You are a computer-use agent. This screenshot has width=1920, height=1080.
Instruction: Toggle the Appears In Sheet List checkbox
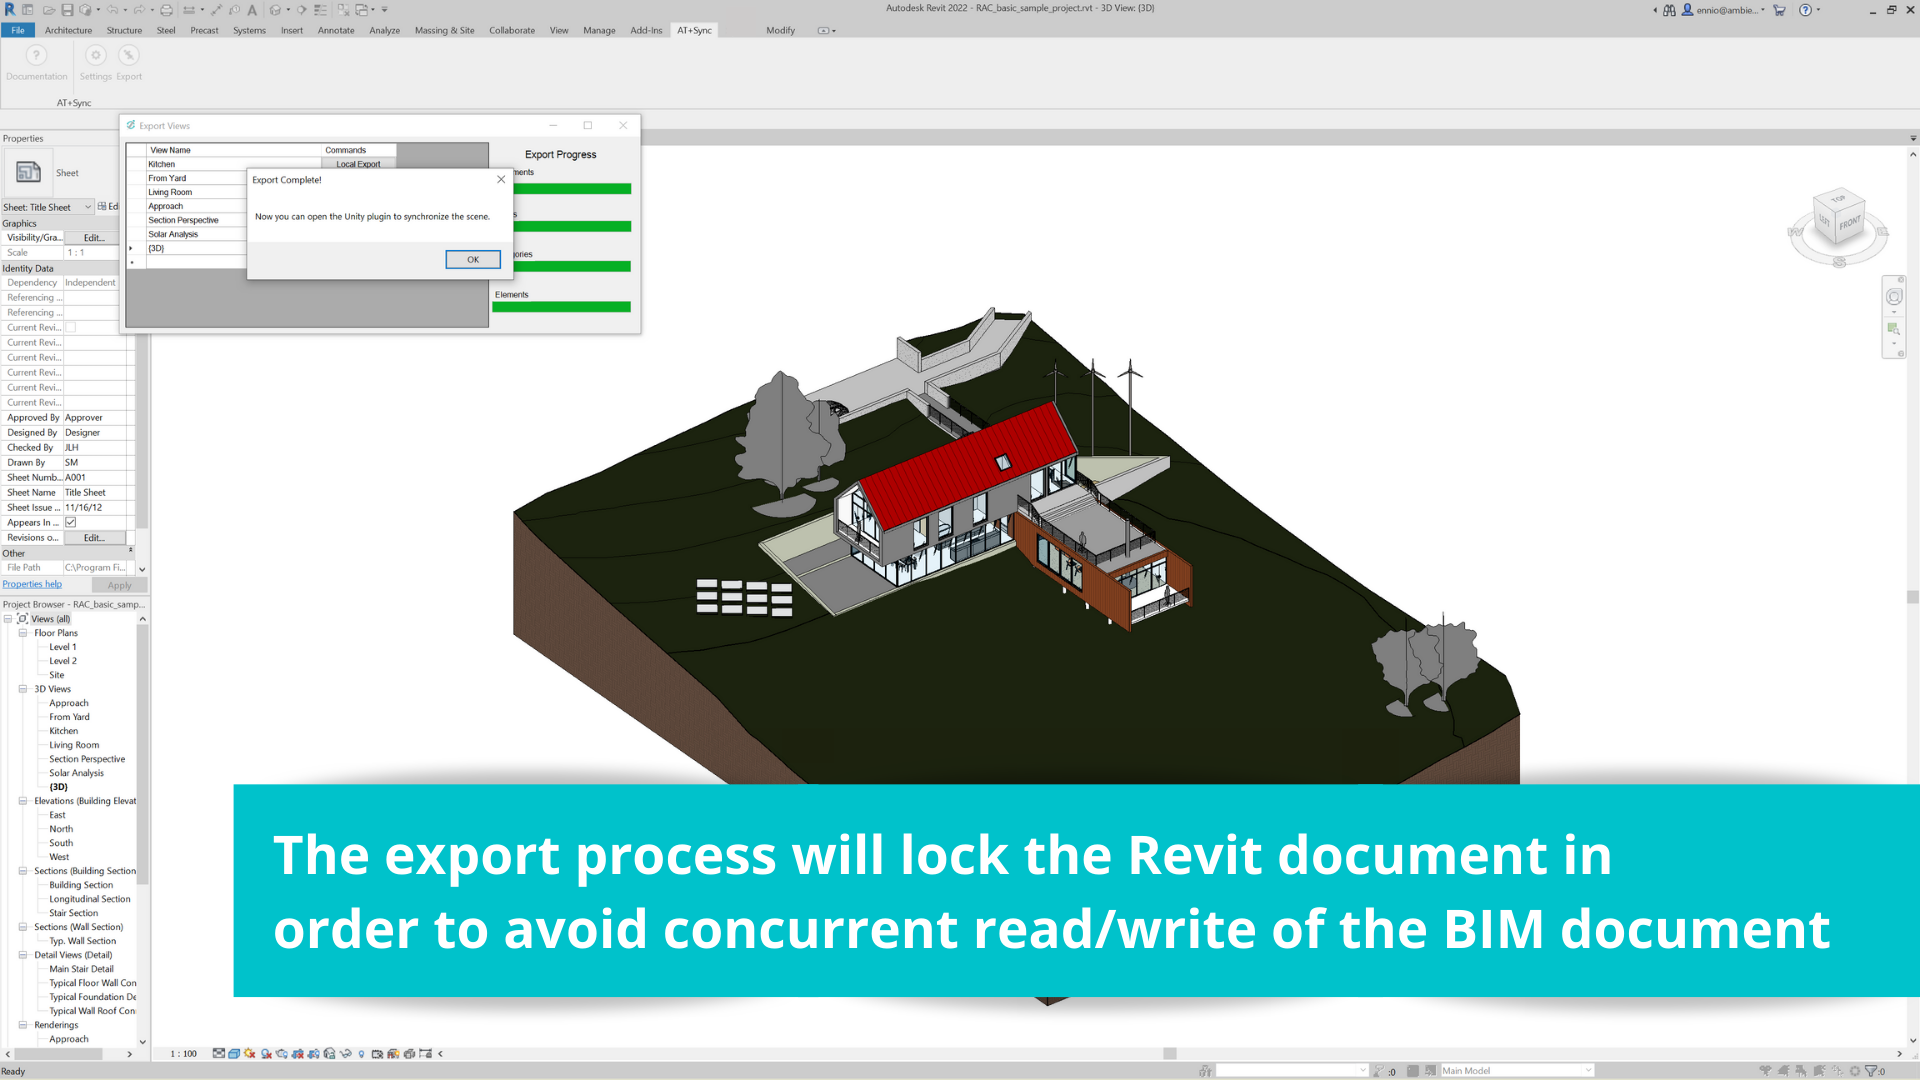pyautogui.click(x=71, y=523)
